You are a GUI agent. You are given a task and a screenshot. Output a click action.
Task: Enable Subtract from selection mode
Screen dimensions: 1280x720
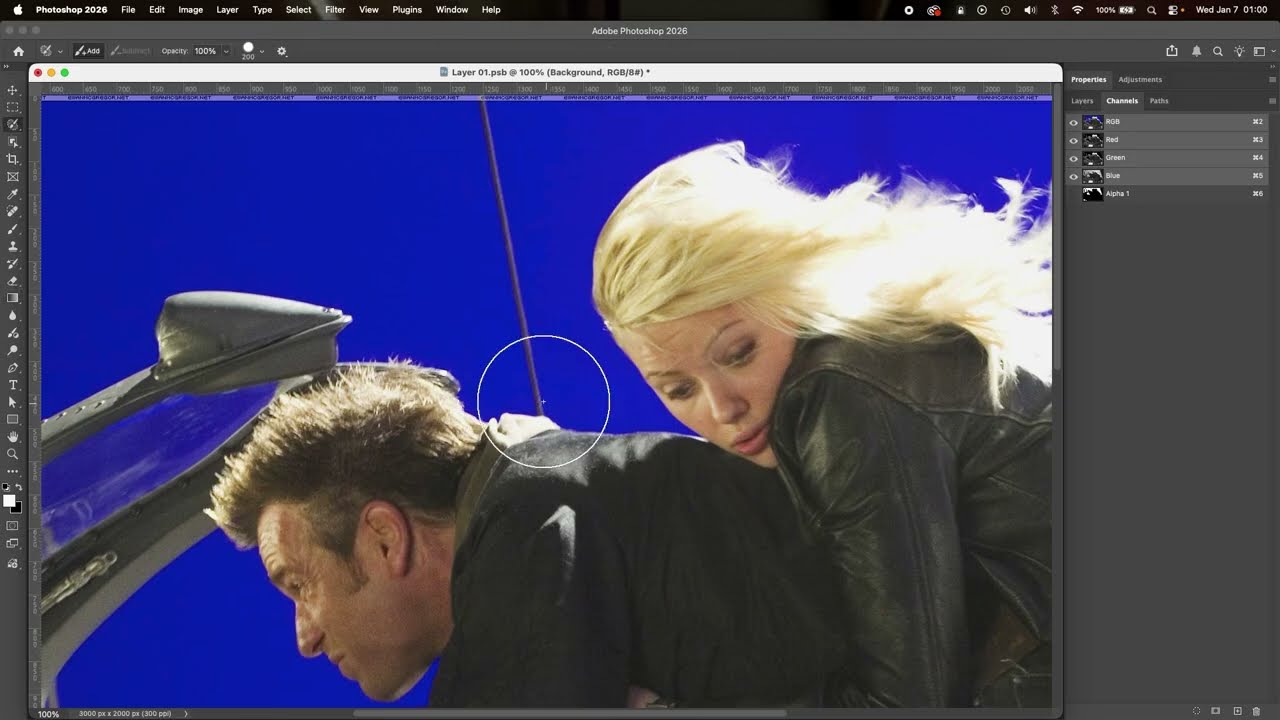(130, 51)
